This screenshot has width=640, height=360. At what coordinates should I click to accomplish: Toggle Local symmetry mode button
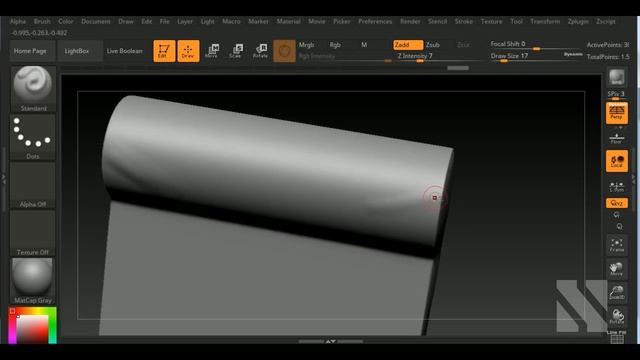[x=616, y=161]
